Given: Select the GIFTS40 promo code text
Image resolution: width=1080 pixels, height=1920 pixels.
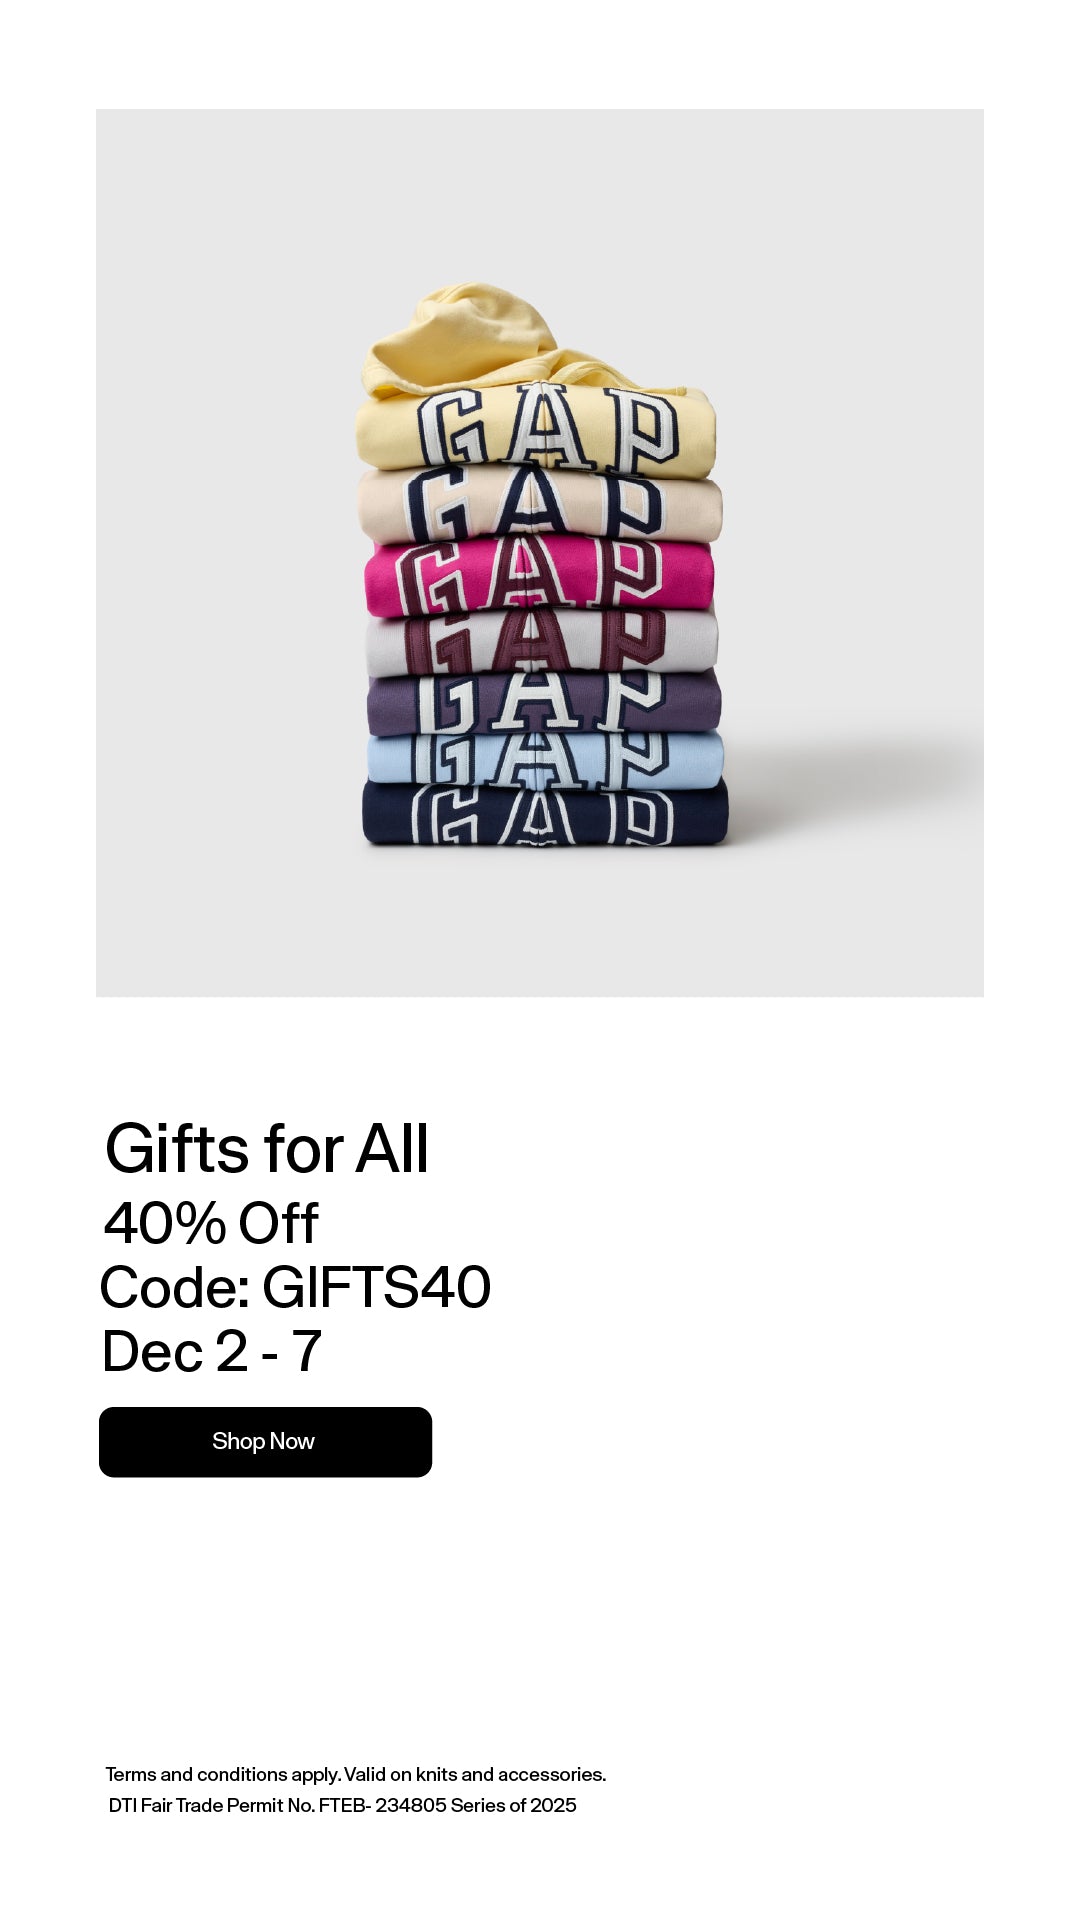Looking at the screenshot, I should pyautogui.click(x=376, y=1287).
